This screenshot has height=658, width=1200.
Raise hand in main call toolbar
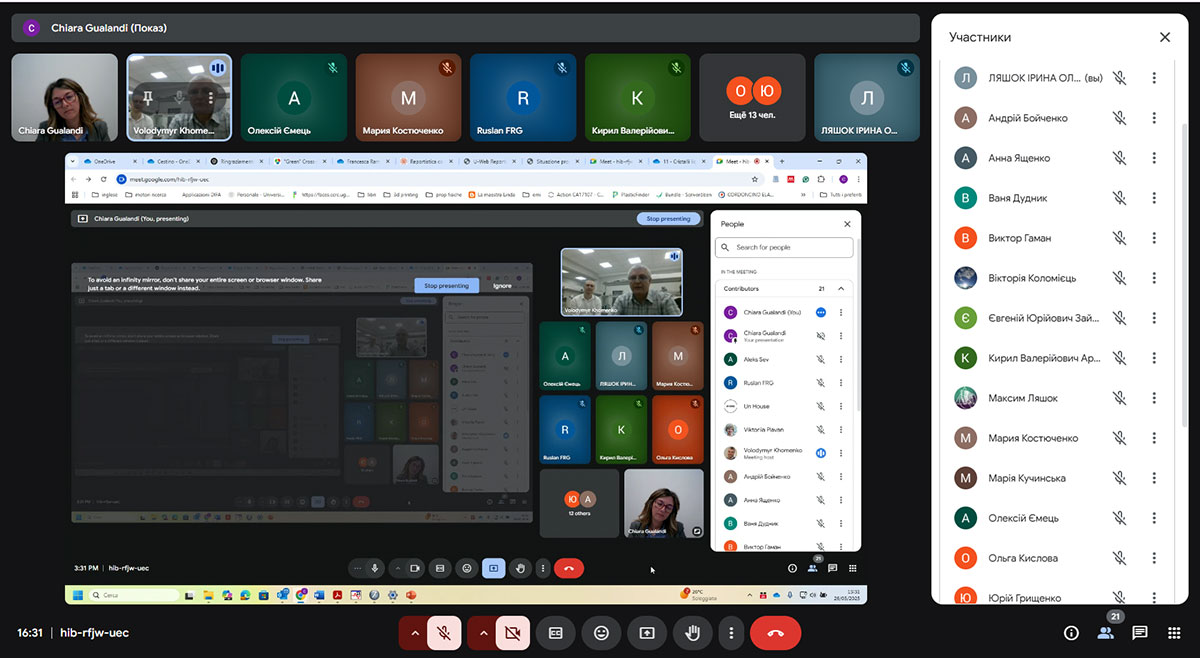[692, 633]
